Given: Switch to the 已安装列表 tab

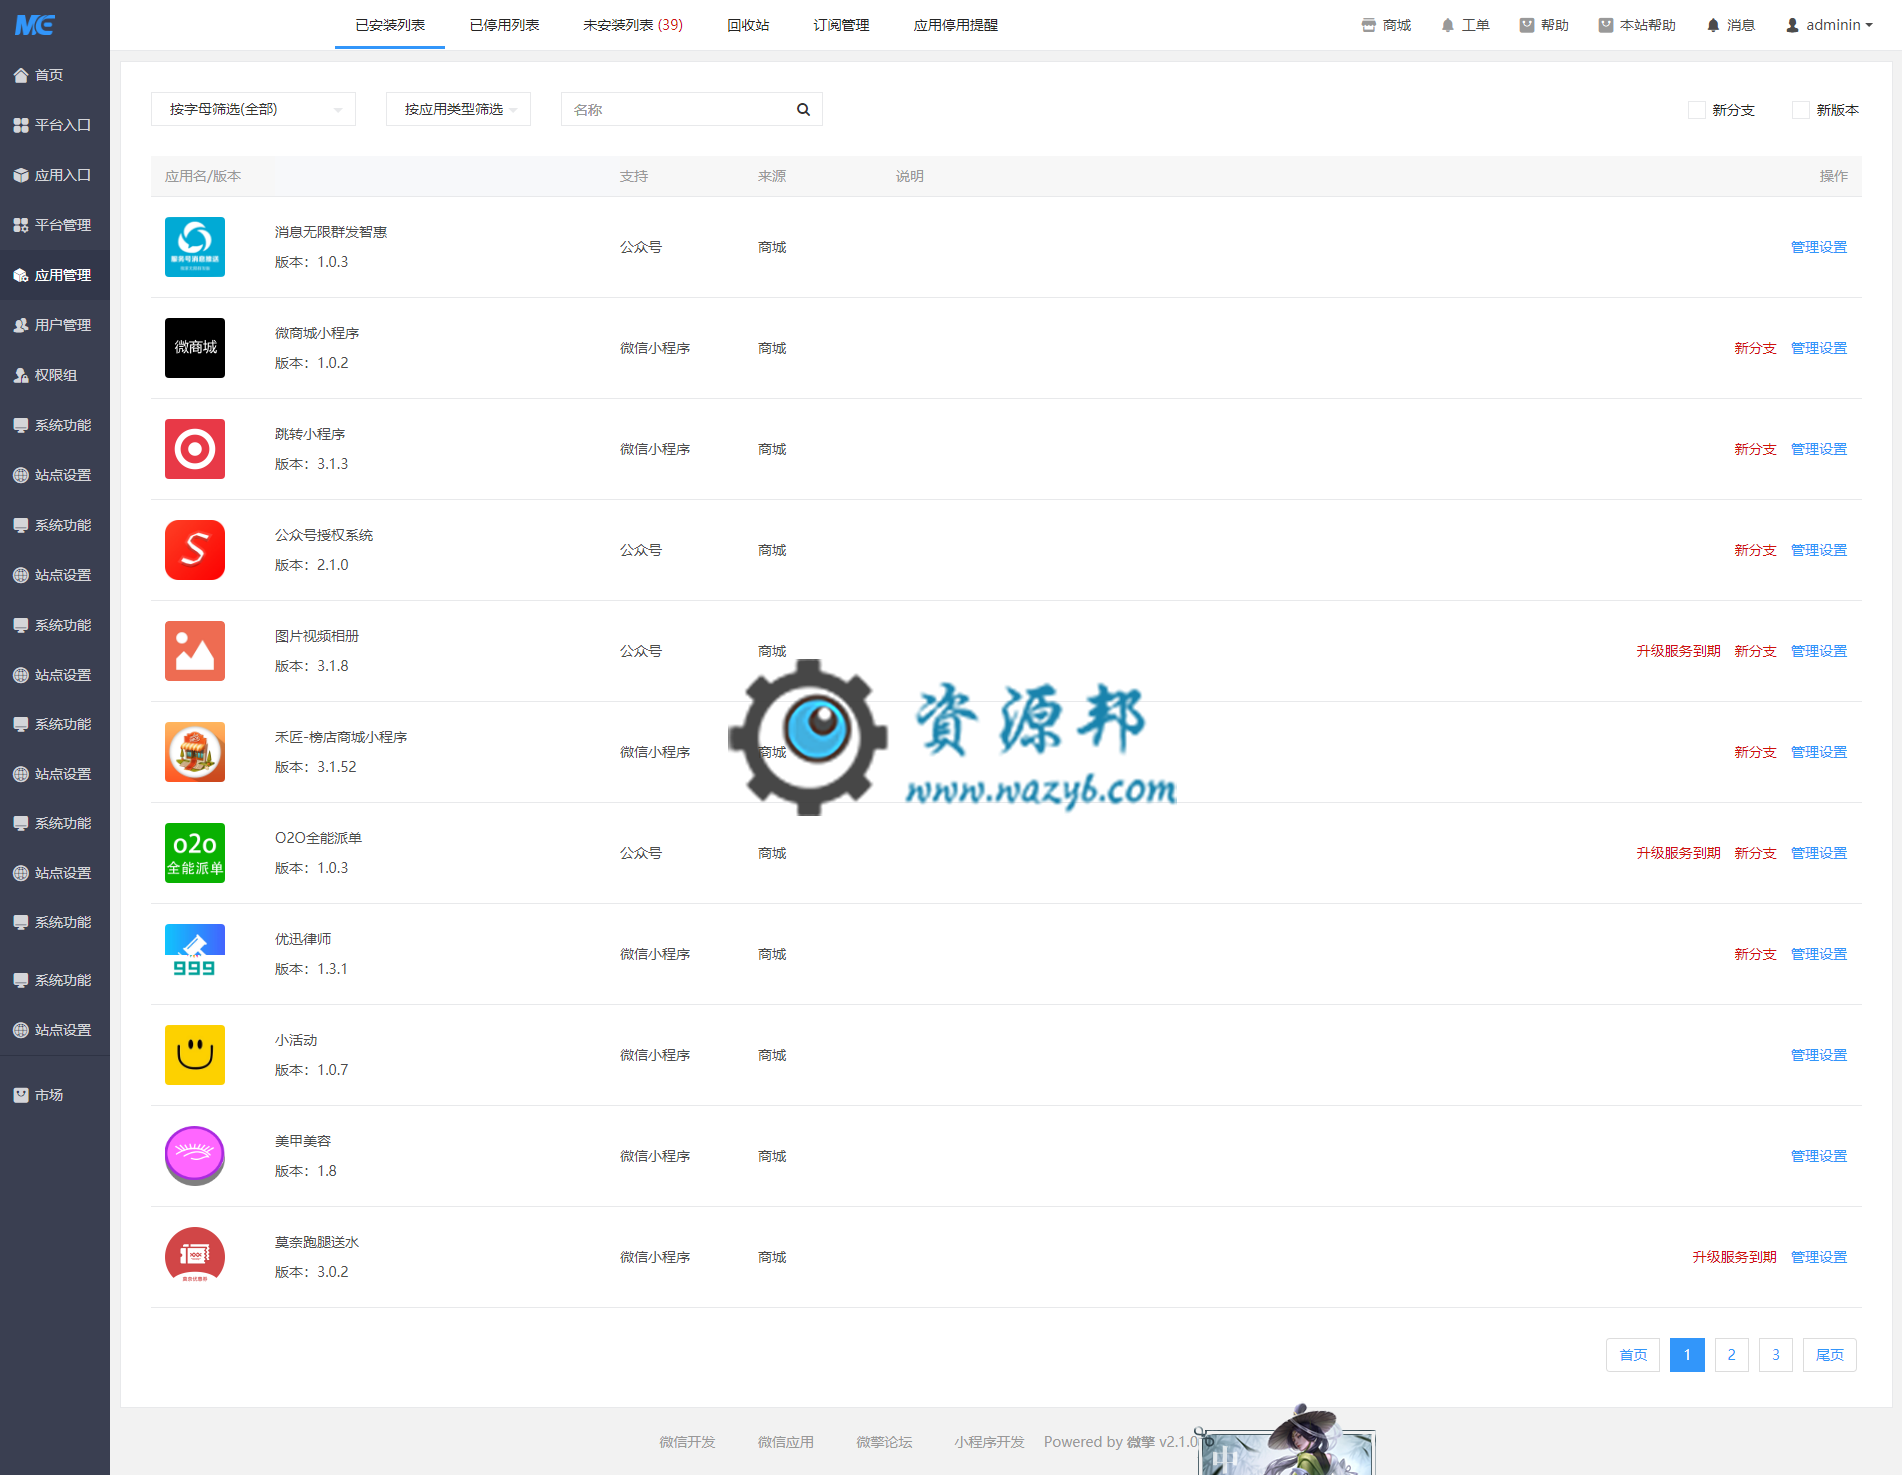Looking at the screenshot, I should click(x=390, y=25).
